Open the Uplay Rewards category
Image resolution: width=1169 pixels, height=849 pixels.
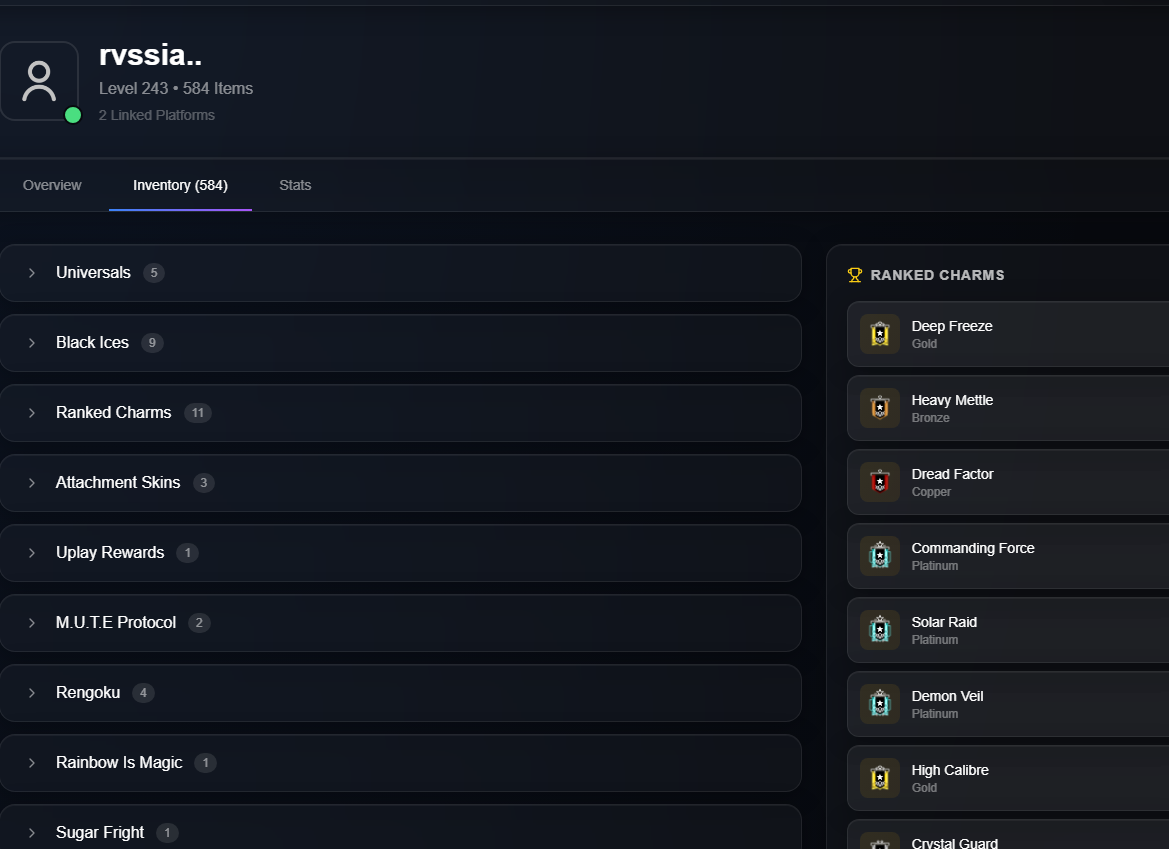[400, 553]
